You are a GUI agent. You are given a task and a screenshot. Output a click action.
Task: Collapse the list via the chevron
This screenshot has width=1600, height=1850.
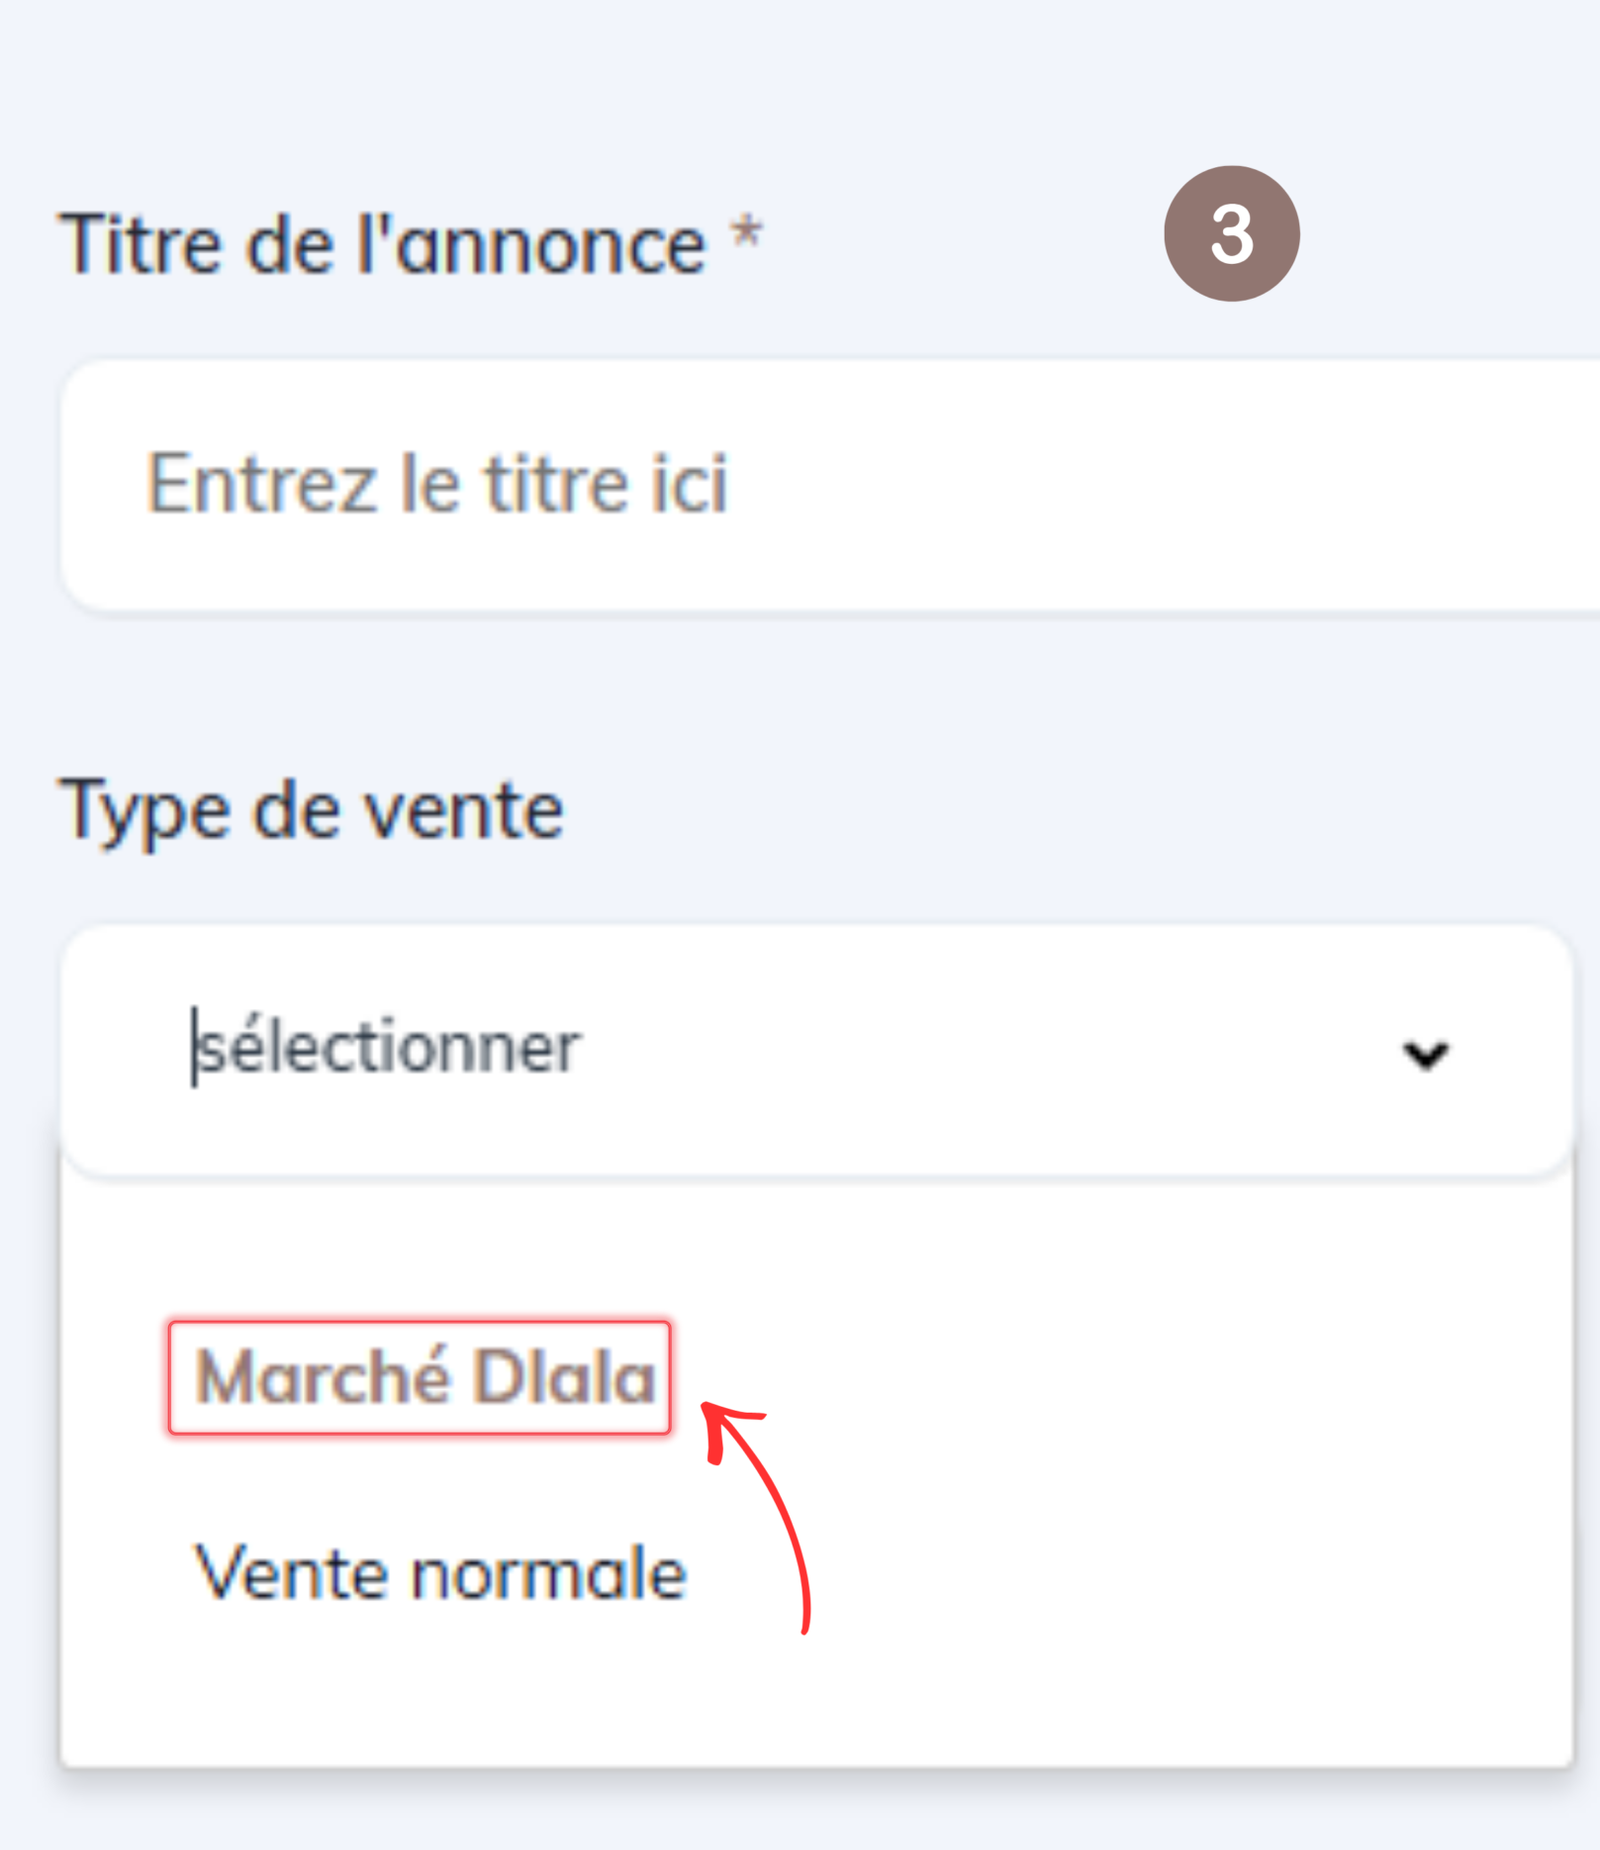pyautogui.click(x=1425, y=1054)
